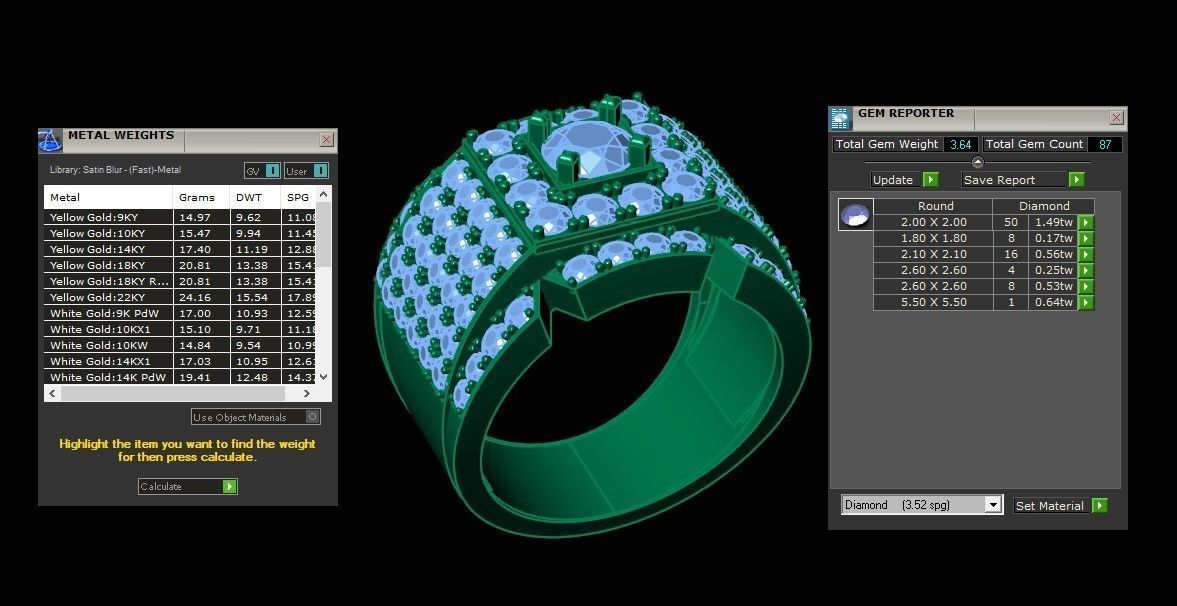Click the 2.10 X 2.10 gem size cell
1177x606 pixels.
pos(933,255)
